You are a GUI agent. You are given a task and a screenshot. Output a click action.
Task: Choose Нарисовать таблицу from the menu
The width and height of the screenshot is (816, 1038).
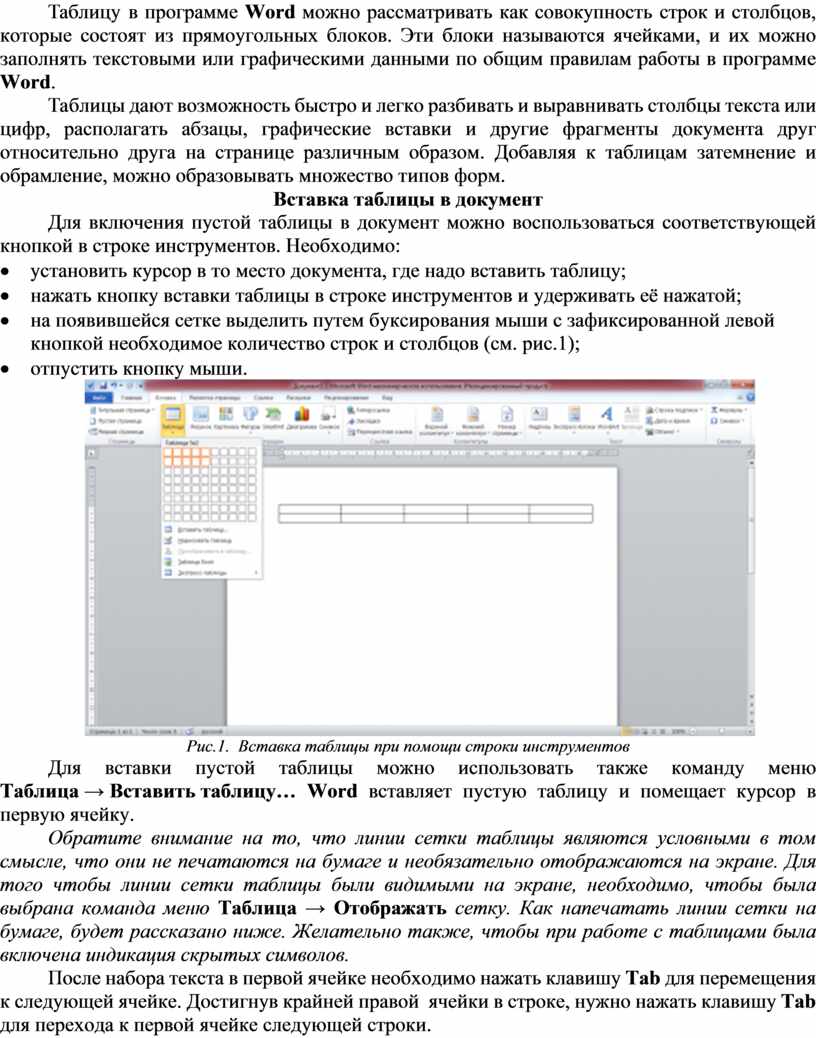(x=202, y=540)
